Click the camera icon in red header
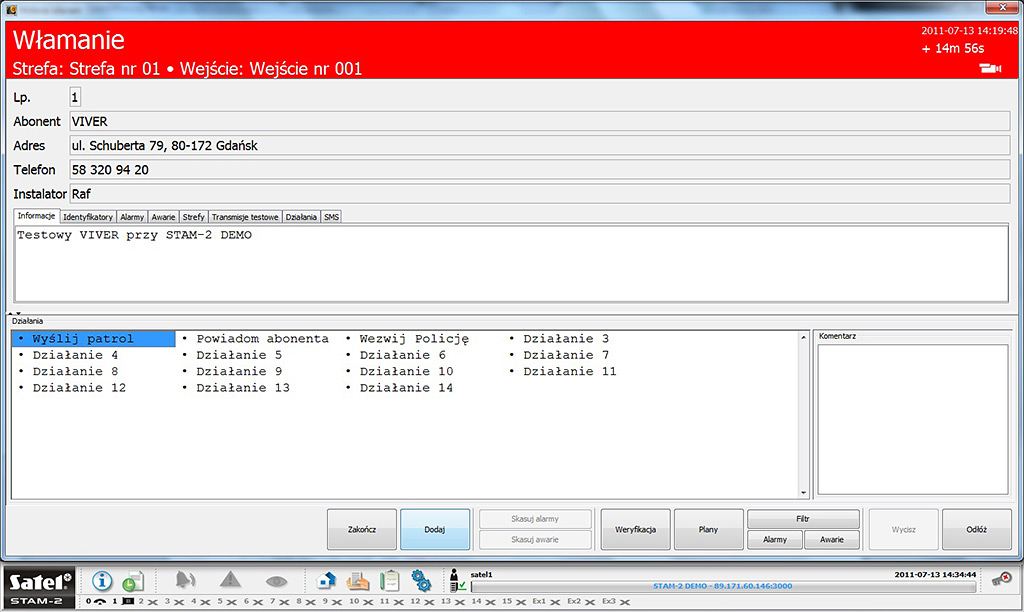1024x612 pixels. pos(990,68)
